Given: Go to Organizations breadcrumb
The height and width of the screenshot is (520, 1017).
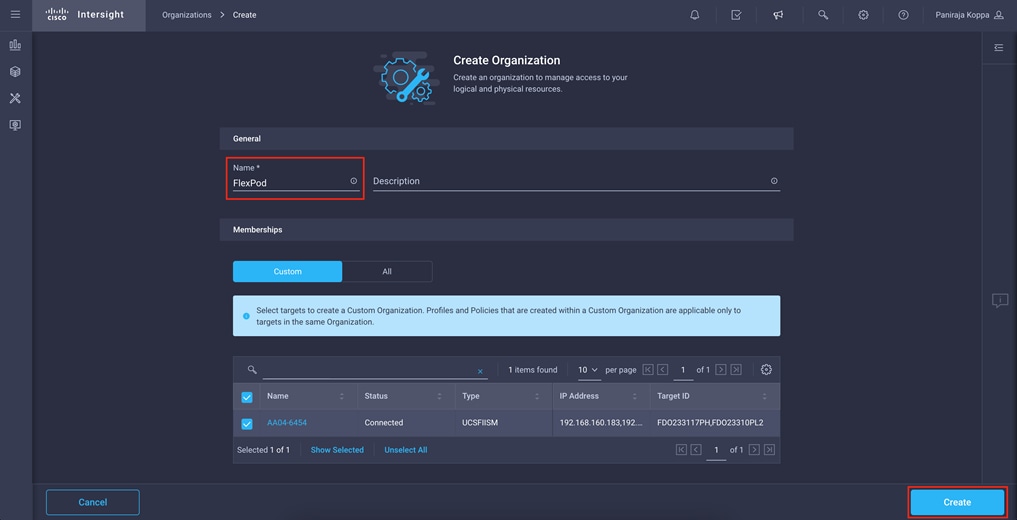Looking at the screenshot, I should [x=187, y=15].
